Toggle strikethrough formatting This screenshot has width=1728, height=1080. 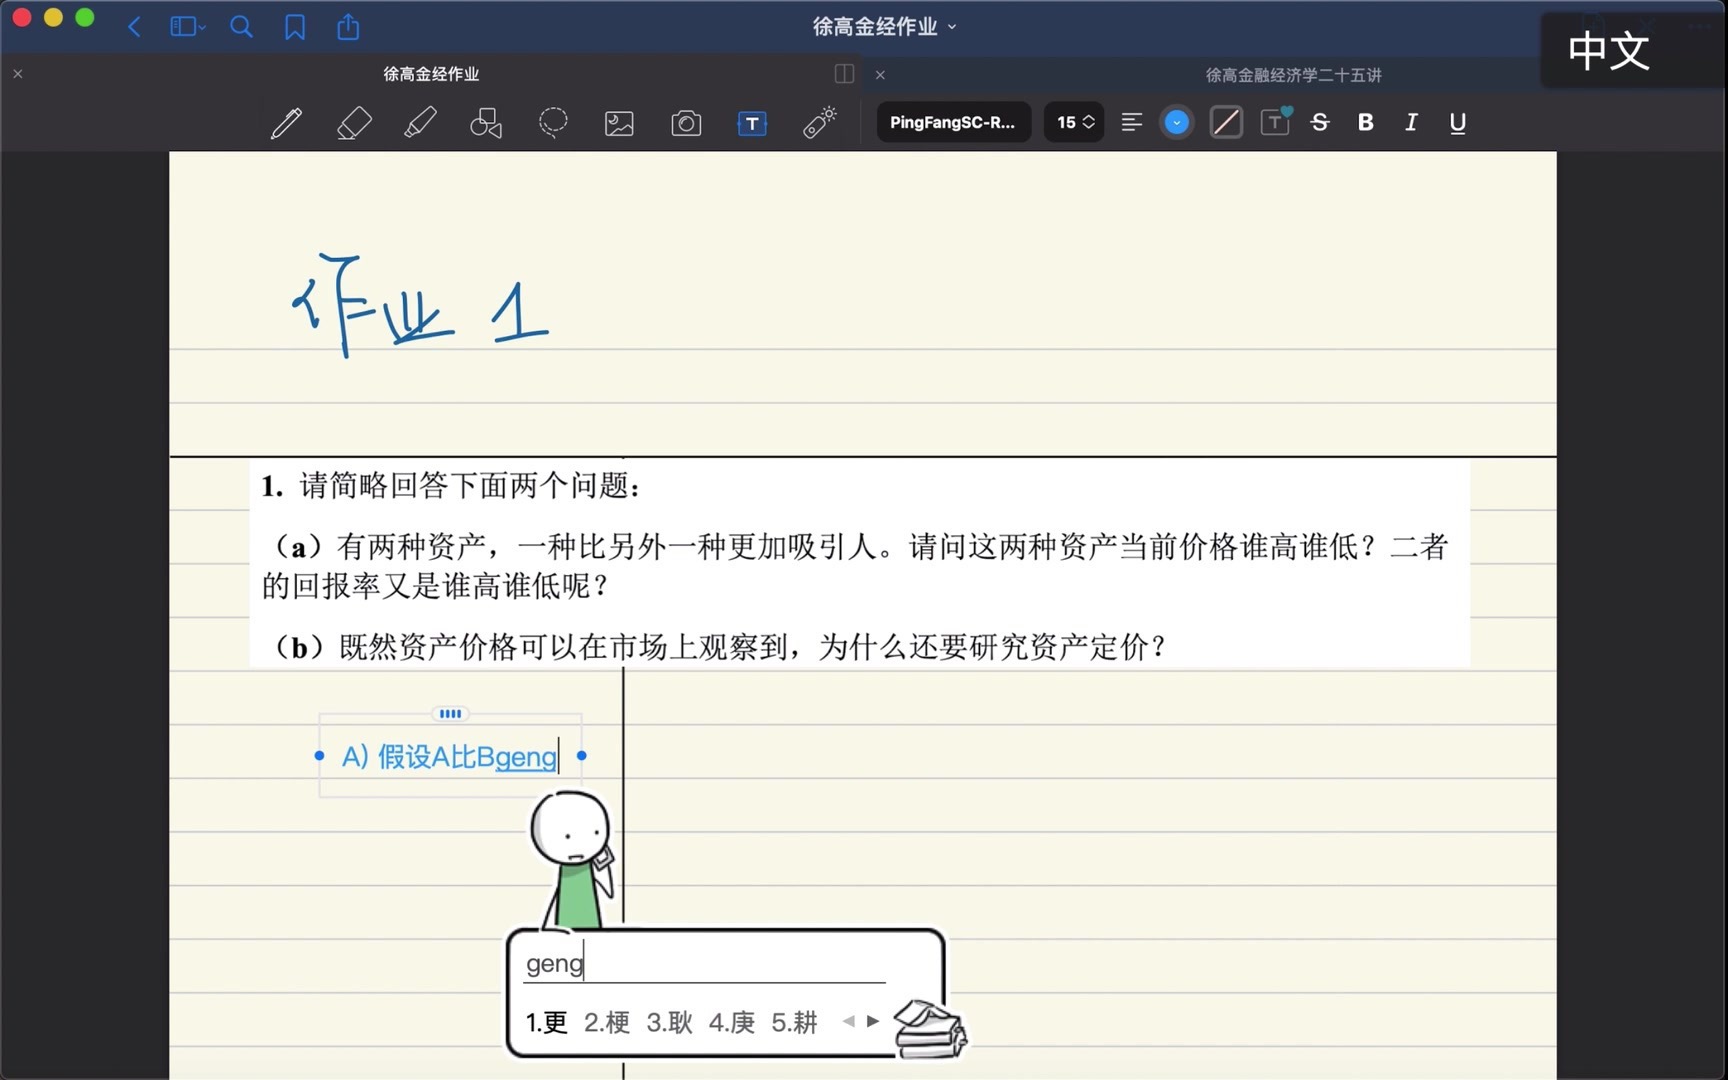tap(1320, 122)
